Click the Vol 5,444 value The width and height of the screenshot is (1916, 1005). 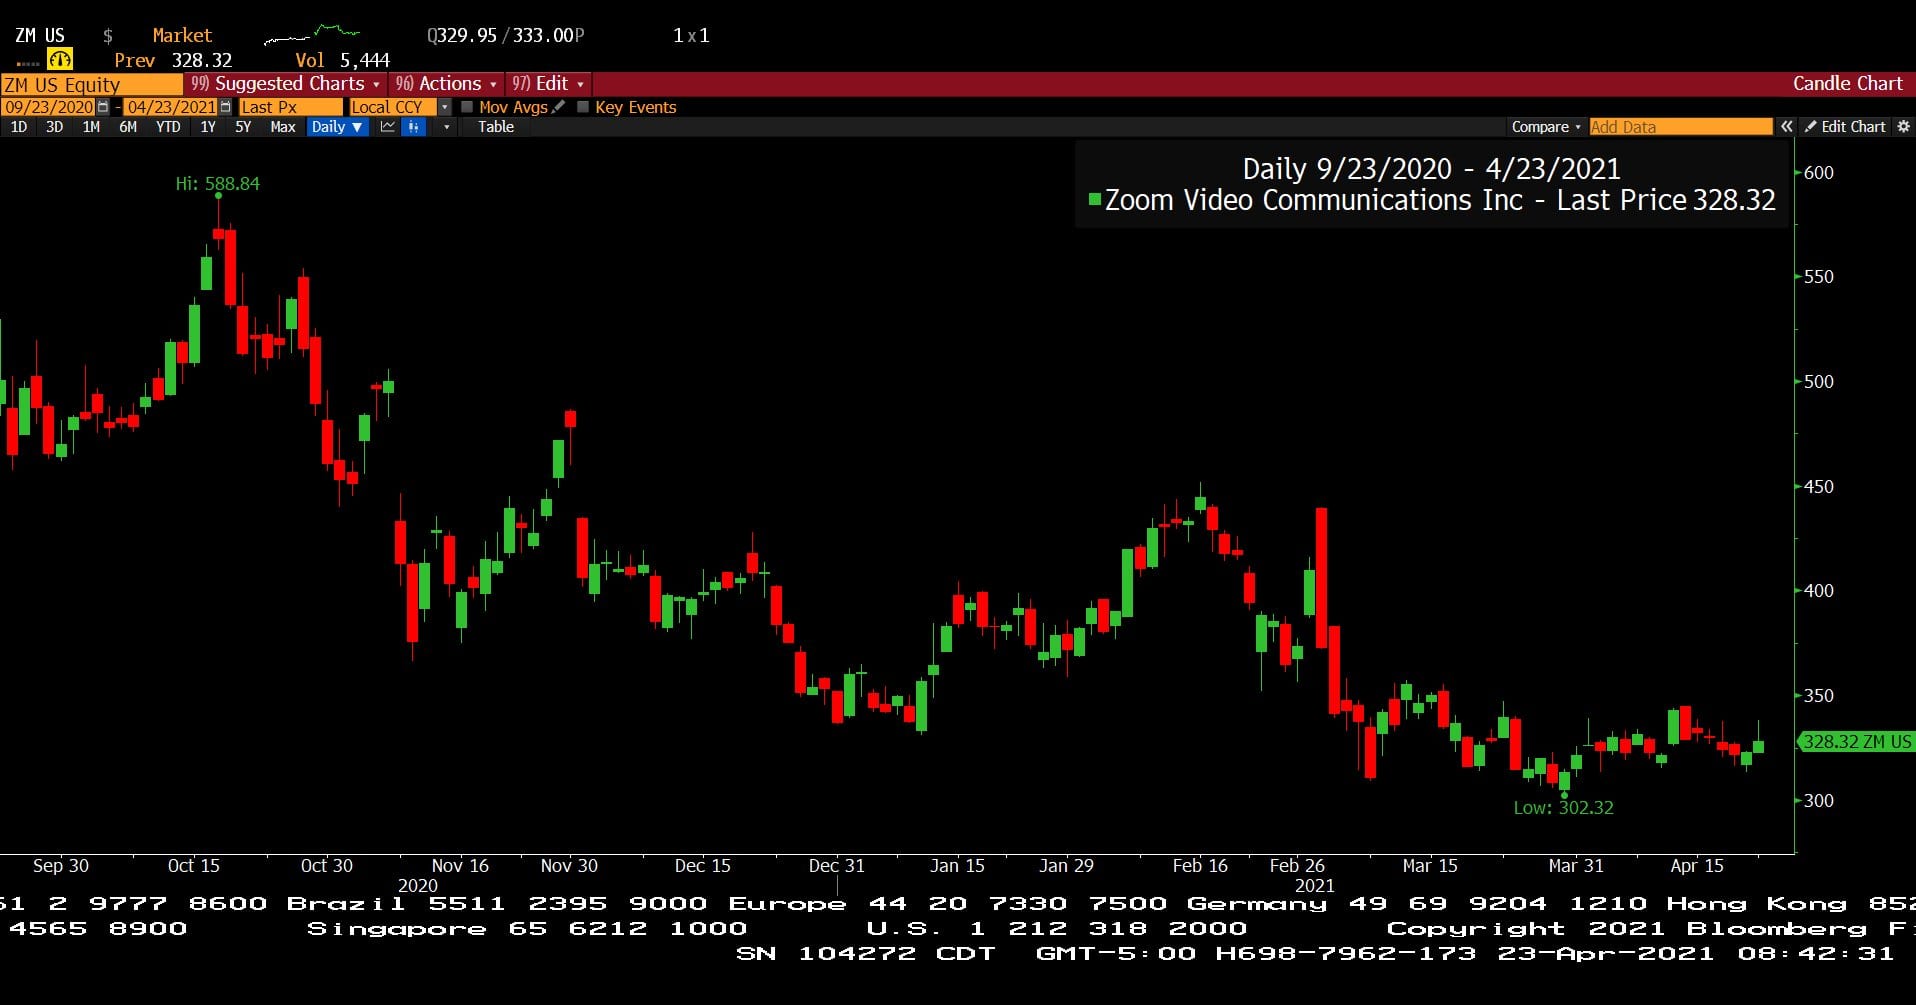pyautogui.click(x=342, y=60)
